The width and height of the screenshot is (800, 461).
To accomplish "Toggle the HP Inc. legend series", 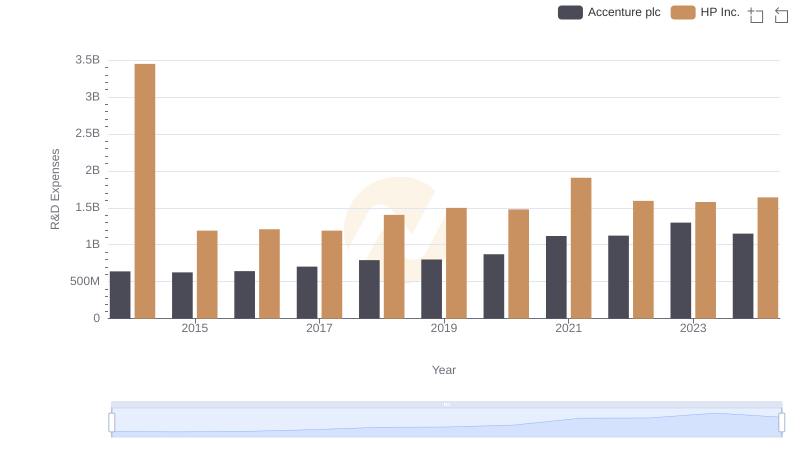I will click(705, 12).
